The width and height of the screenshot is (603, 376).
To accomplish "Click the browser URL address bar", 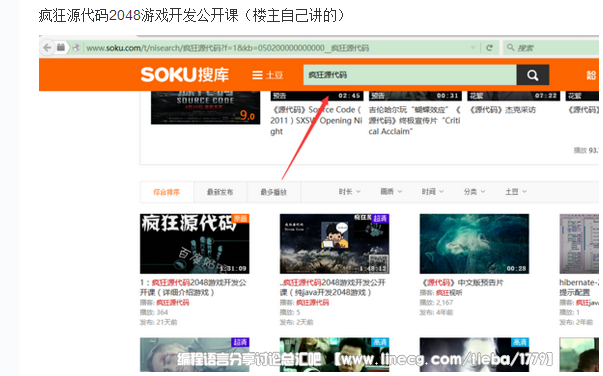I will (x=277, y=48).
